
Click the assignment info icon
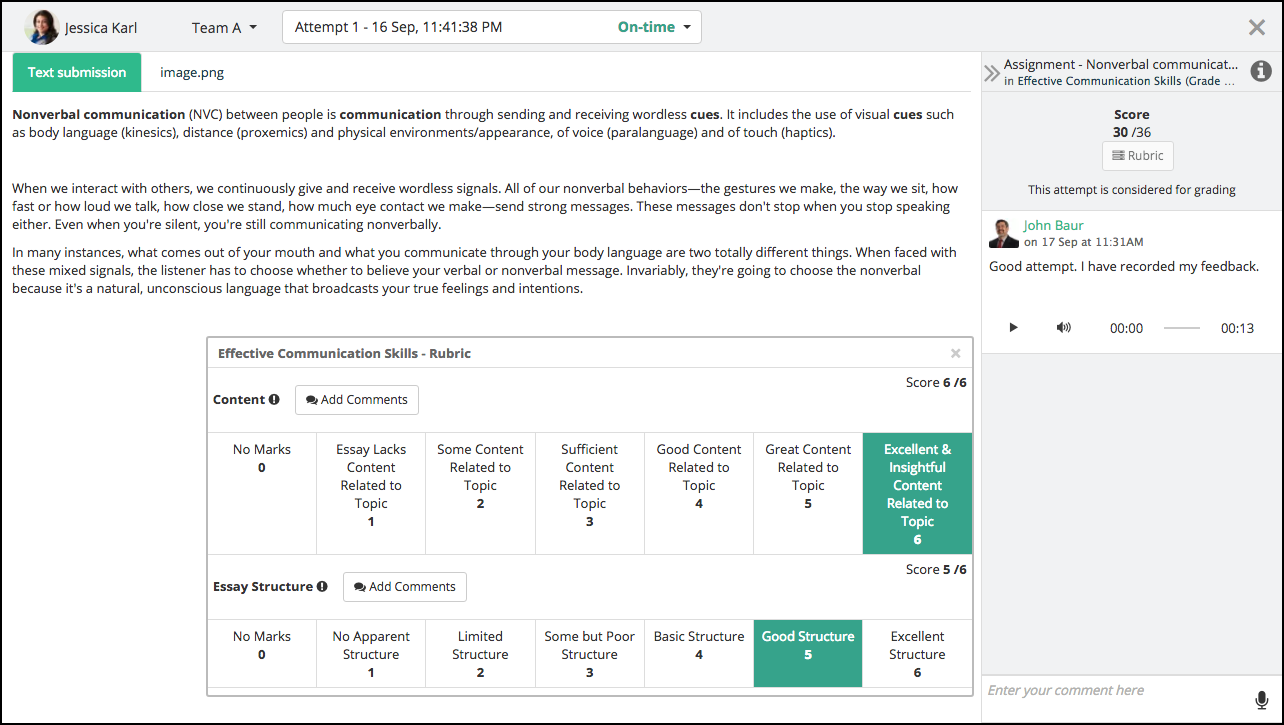pos(1261,71)
